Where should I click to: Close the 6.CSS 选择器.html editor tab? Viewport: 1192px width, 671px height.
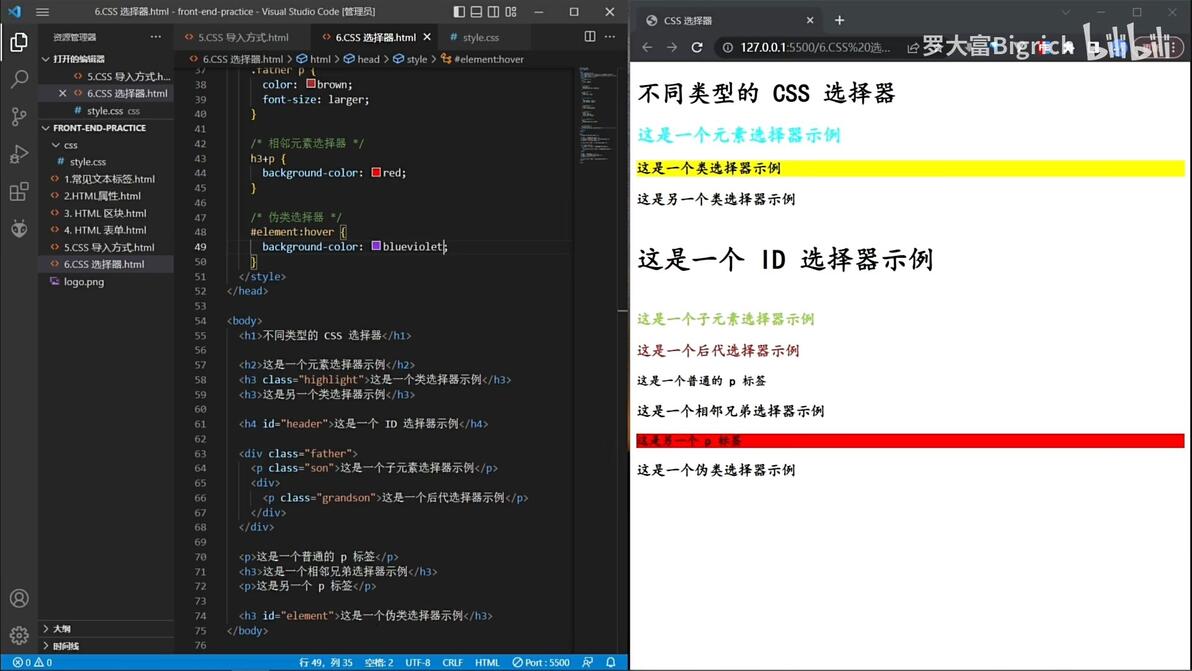point(427,36)
